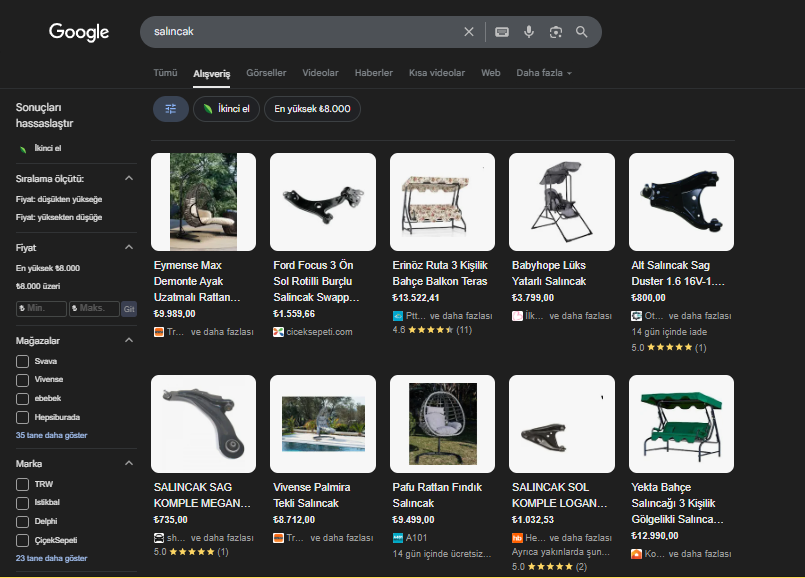Open the Ford Focus 3 control arm thumbnail
The height and width of the screenshot is (578, 805).
click(x=323, y=202)
